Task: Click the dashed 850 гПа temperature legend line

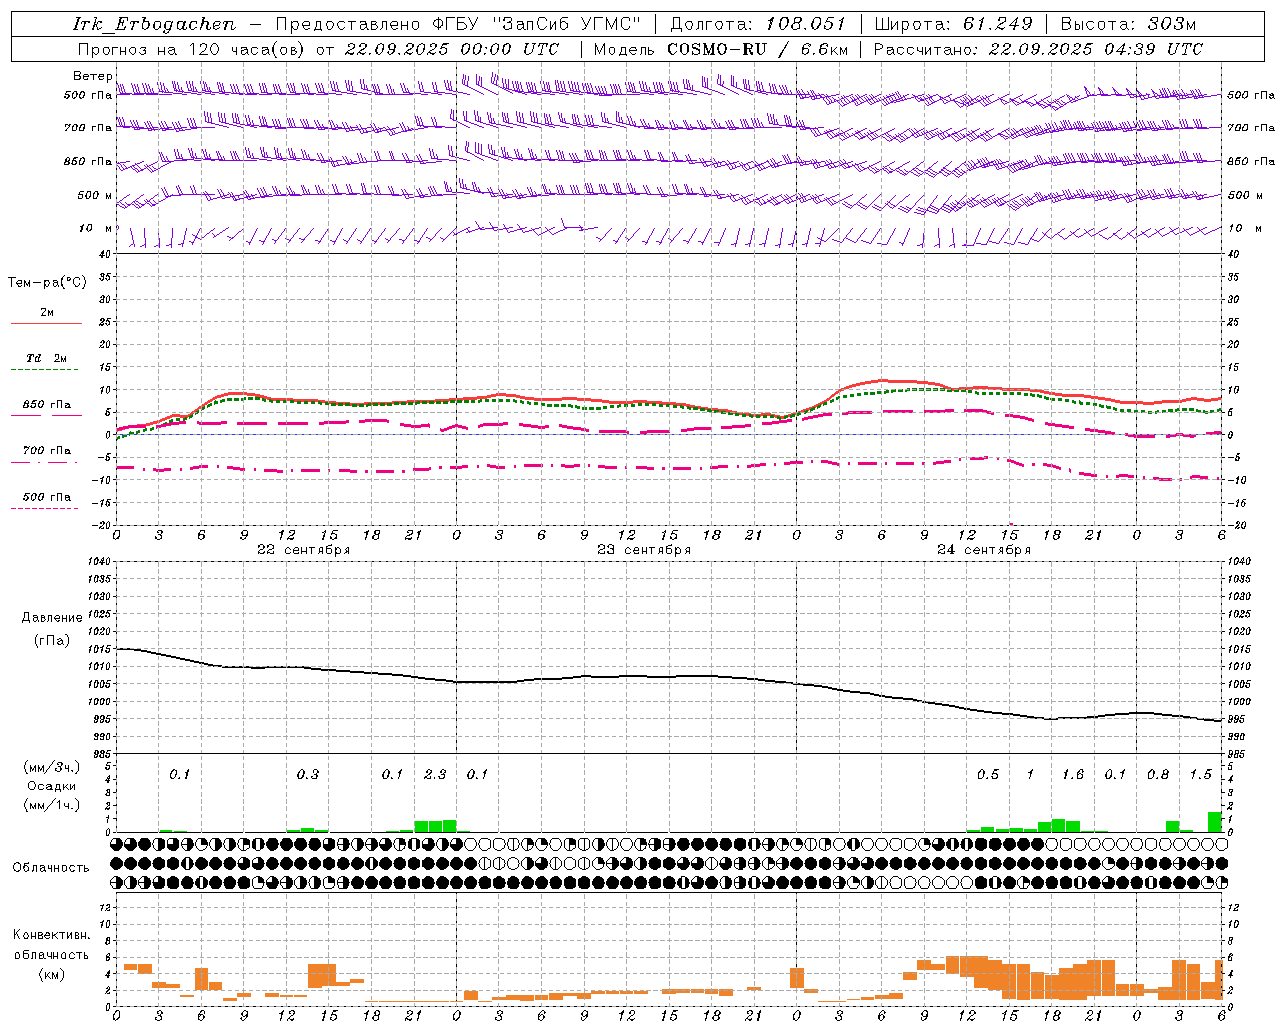Action: (x=44, y=416)
